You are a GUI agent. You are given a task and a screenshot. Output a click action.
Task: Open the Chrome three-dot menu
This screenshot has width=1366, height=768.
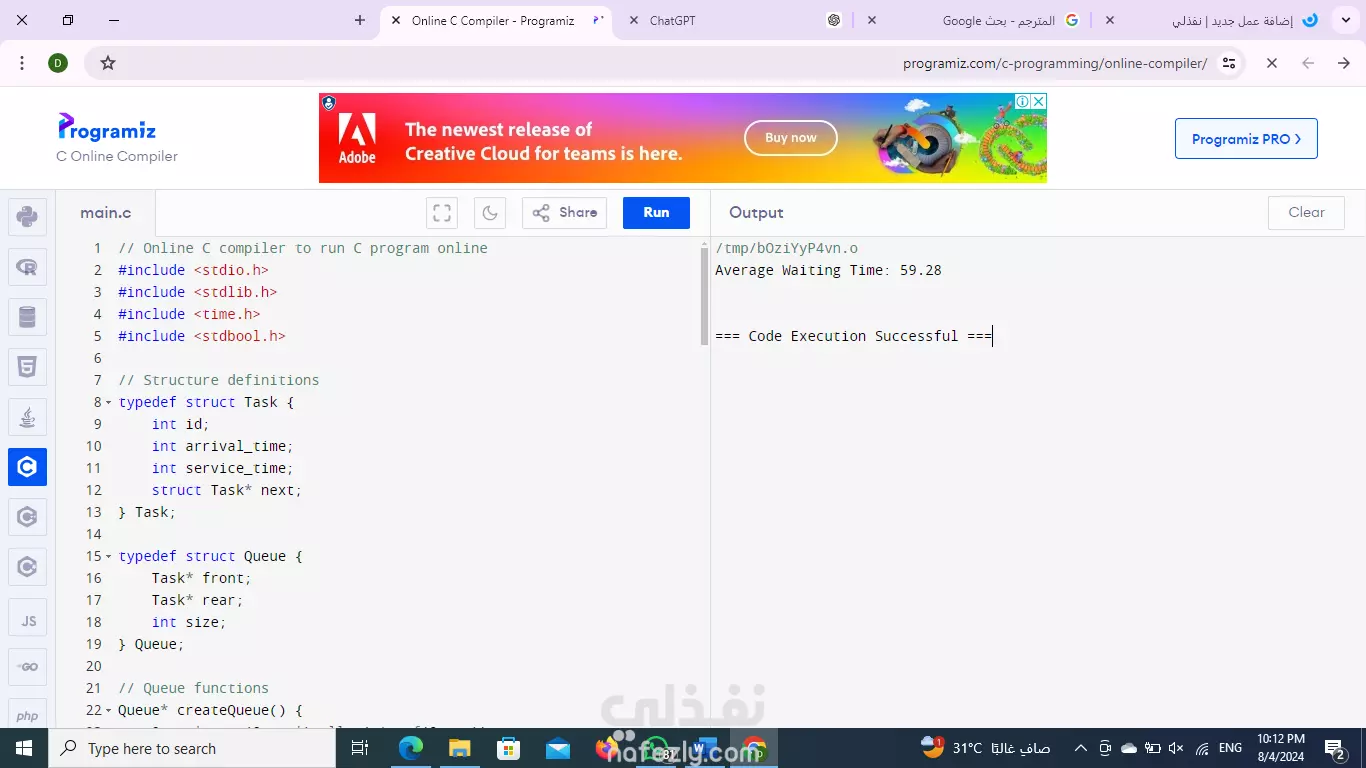[22, 63]
